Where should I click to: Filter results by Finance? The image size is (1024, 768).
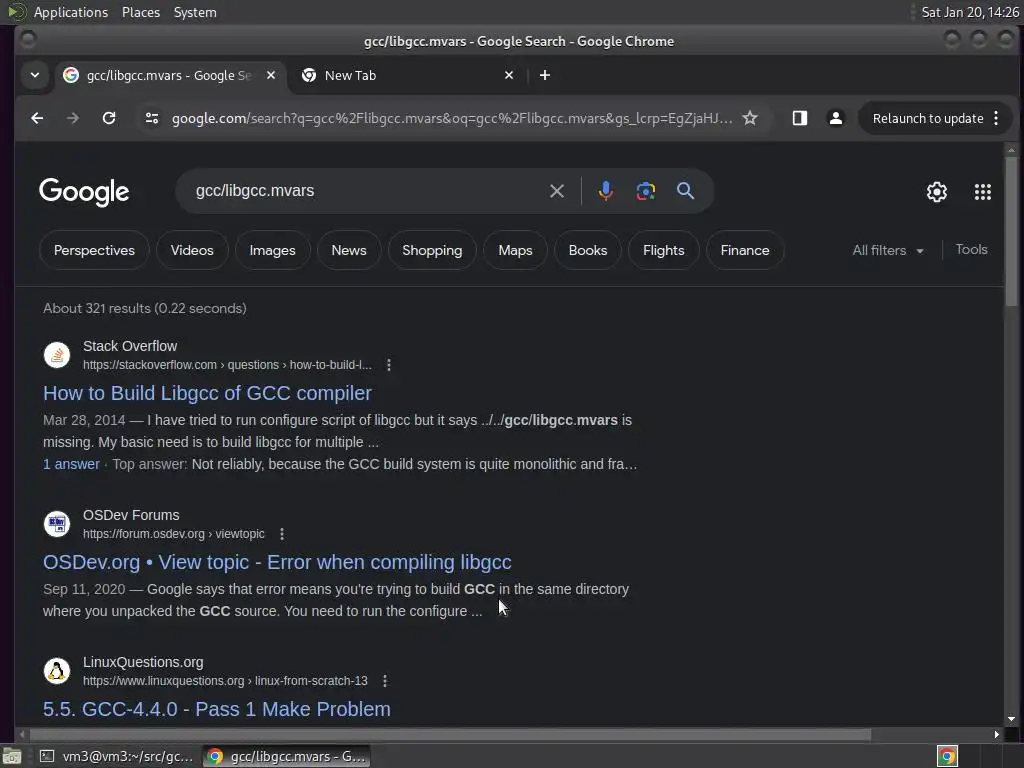[x=744, y=250]
